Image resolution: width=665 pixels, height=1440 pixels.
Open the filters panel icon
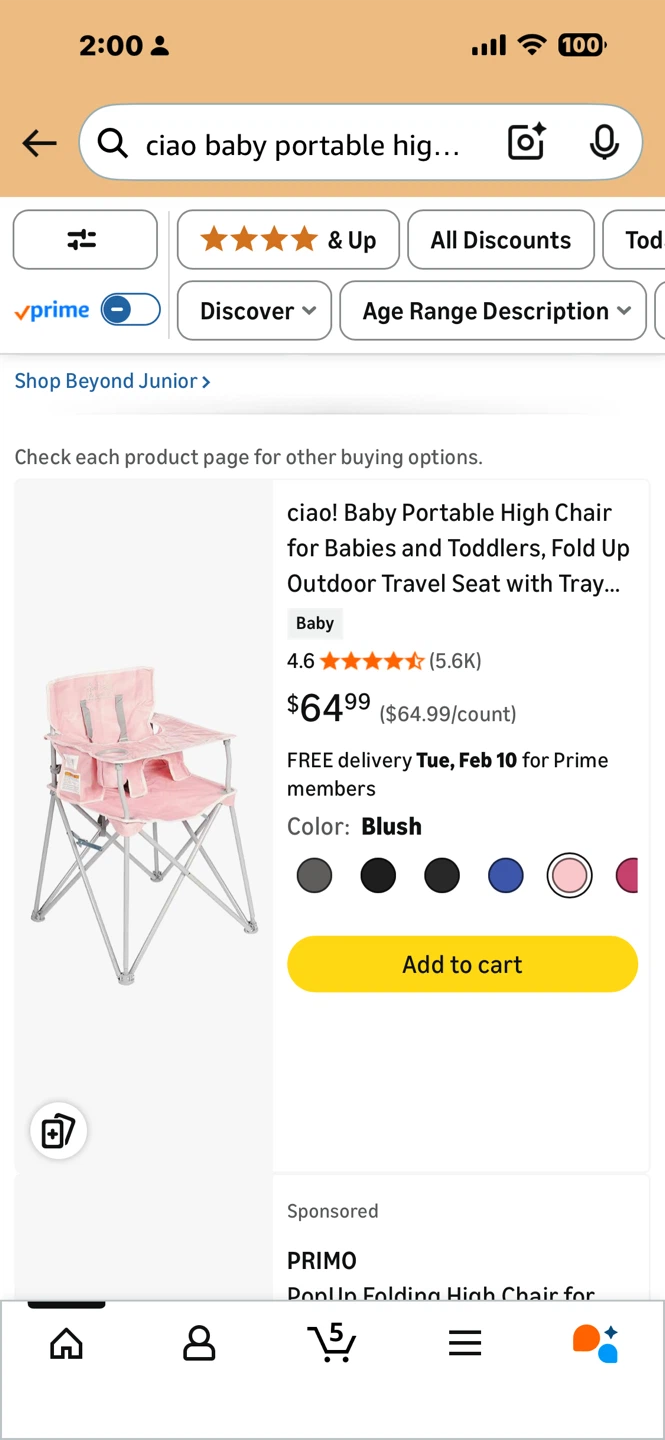click(85, 240)
